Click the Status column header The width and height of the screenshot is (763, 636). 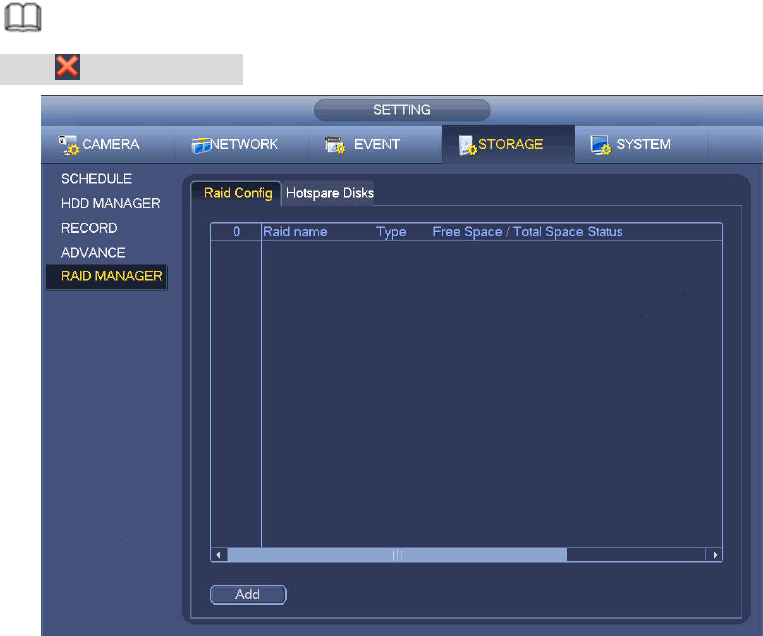pyautogui.click(x=605, y=232)
